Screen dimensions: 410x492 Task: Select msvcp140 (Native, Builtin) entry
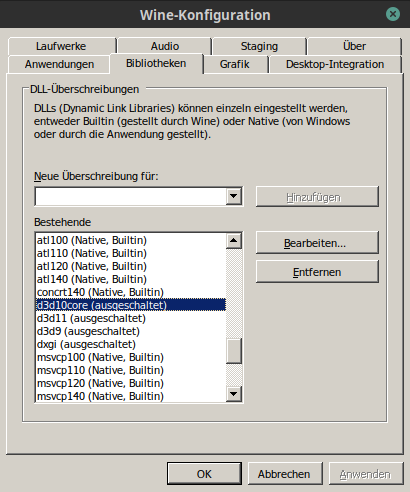click(x=131, y=396)
